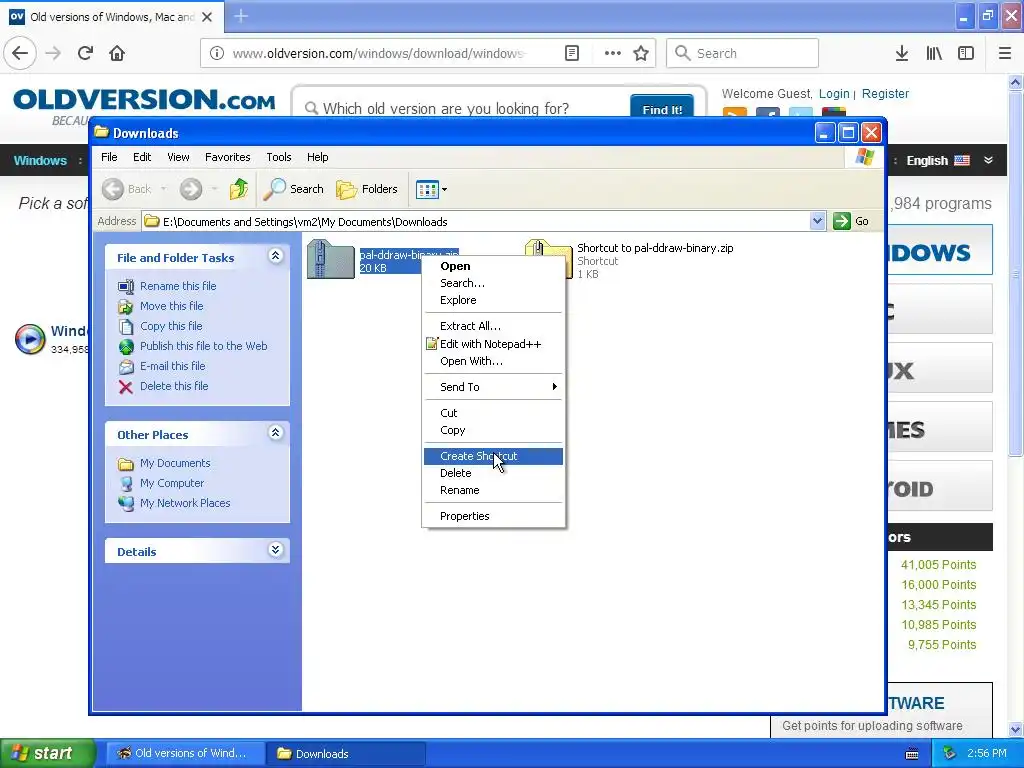1024x768 pixels.
Task: Collapse Other Places panel
Action: click(x=276, y=432)
